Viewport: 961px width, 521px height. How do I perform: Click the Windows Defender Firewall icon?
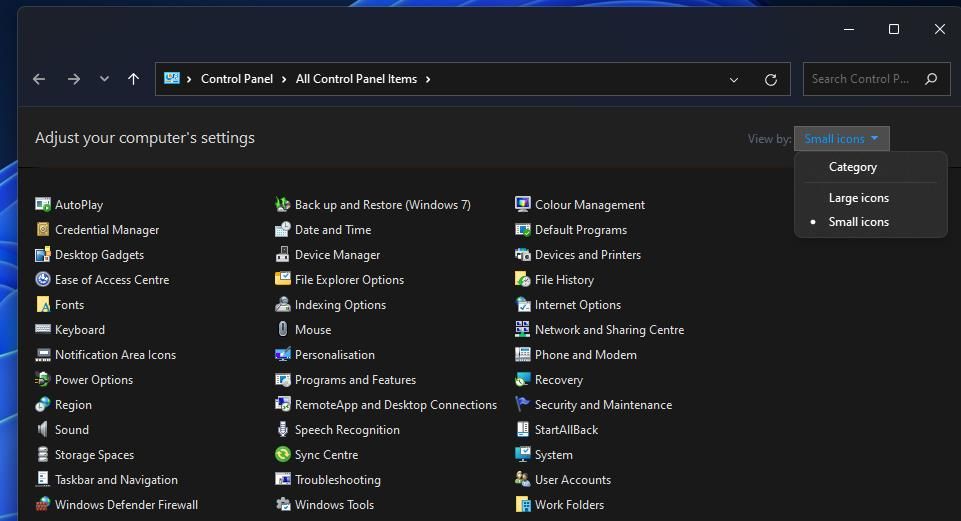point(43,505)
